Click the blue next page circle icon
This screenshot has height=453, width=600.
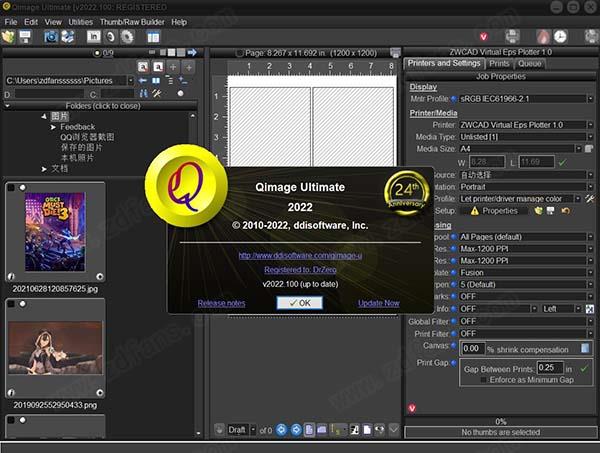point(296,430)
